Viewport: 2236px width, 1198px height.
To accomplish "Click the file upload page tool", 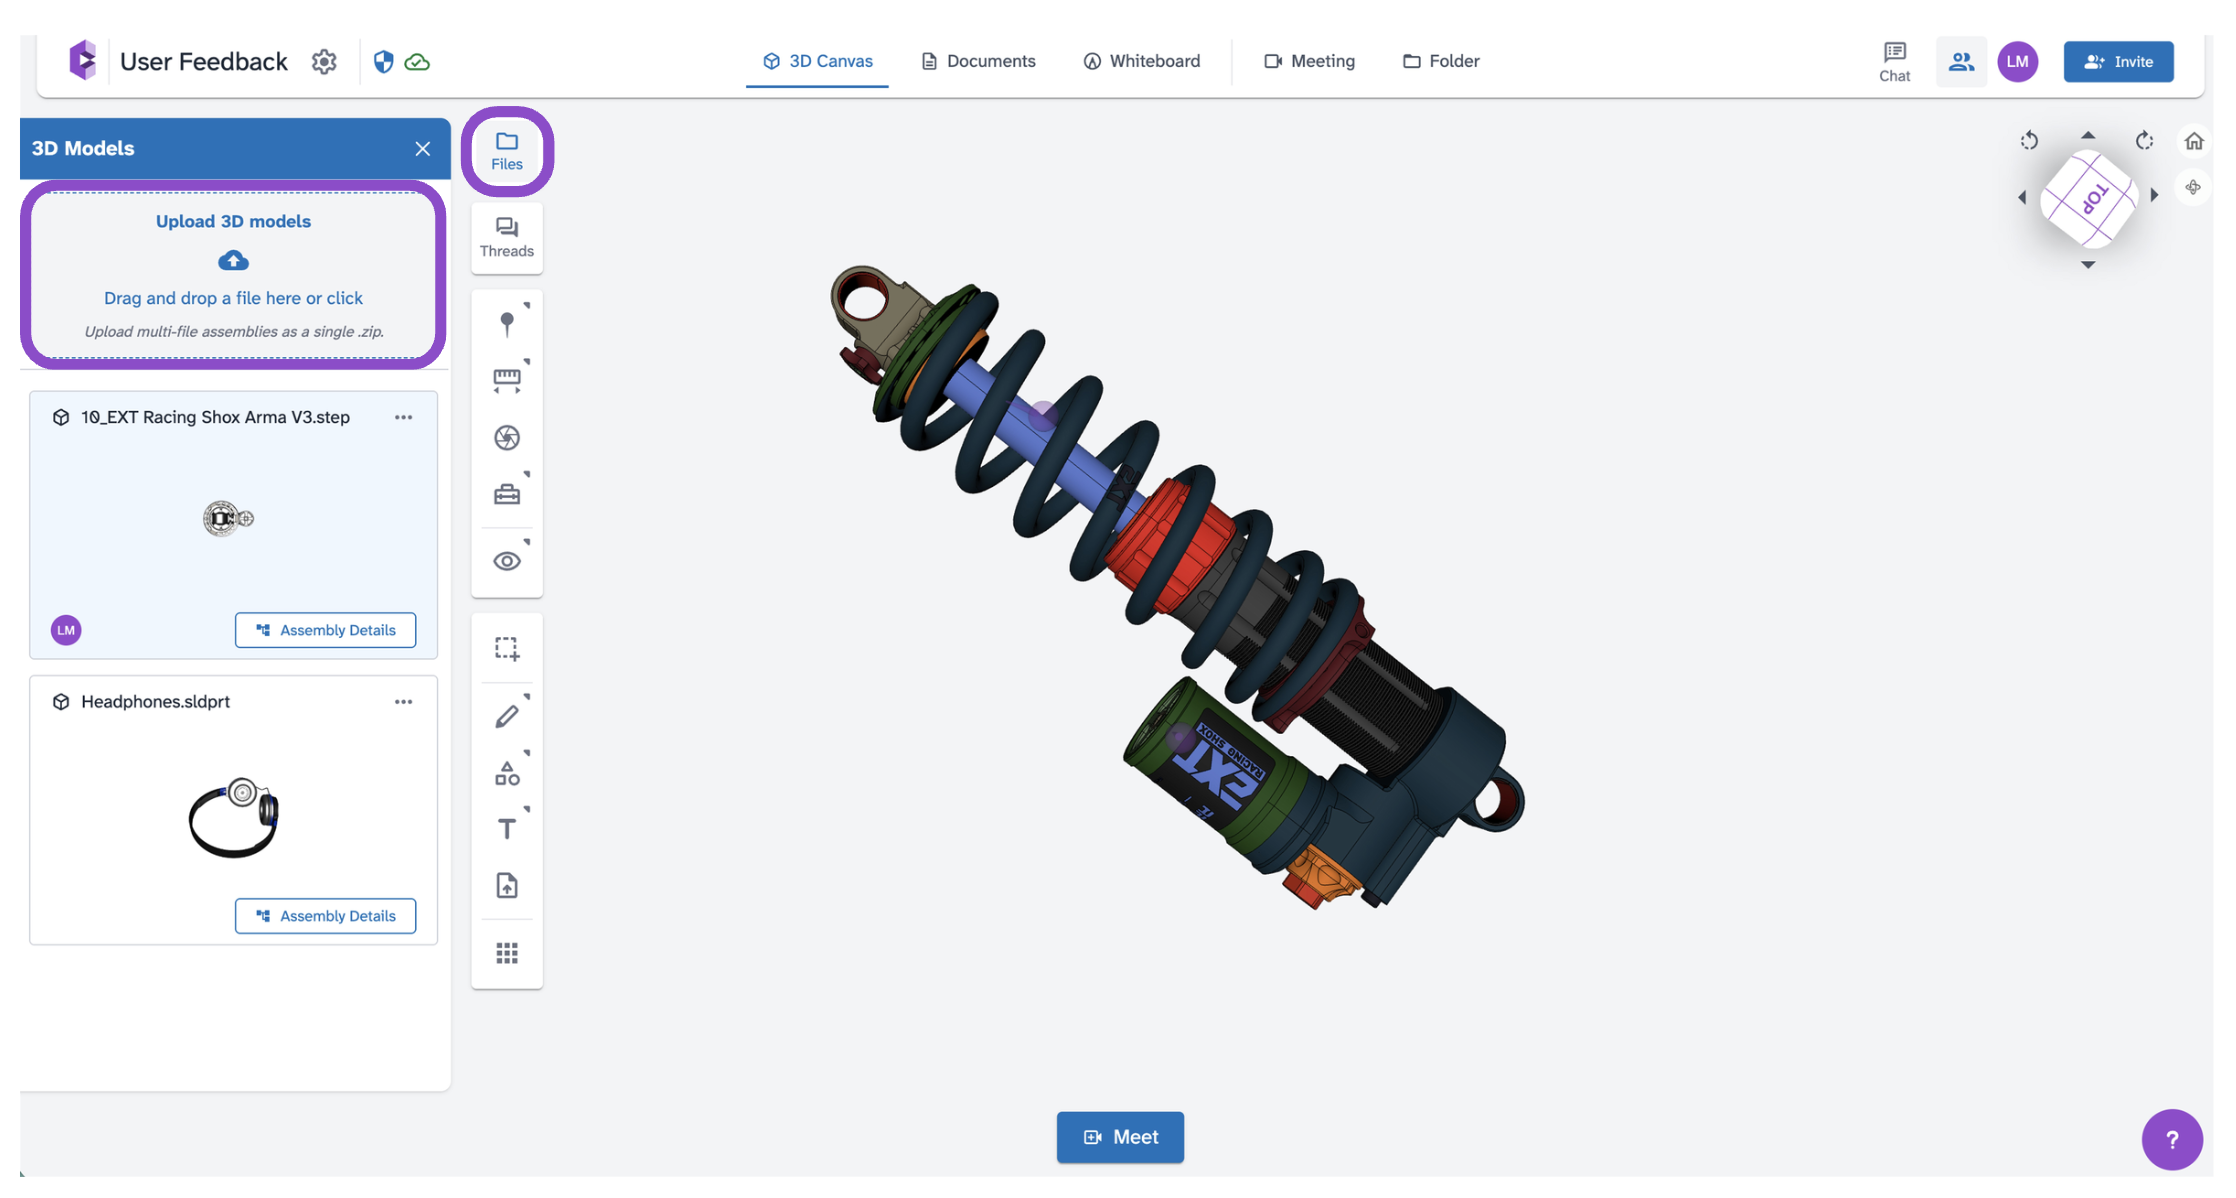I will (x=507, y=886).
